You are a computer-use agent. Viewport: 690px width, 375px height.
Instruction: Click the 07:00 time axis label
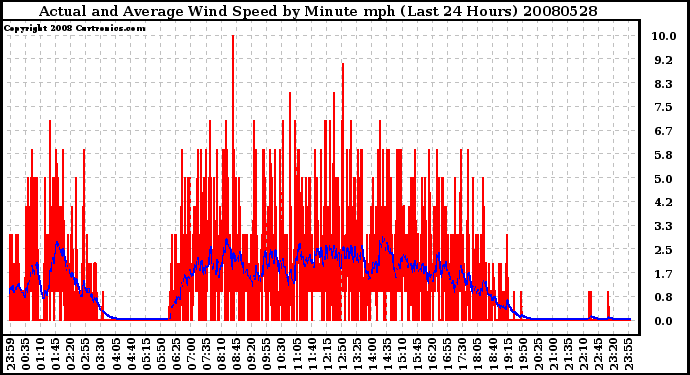[191, 354]
